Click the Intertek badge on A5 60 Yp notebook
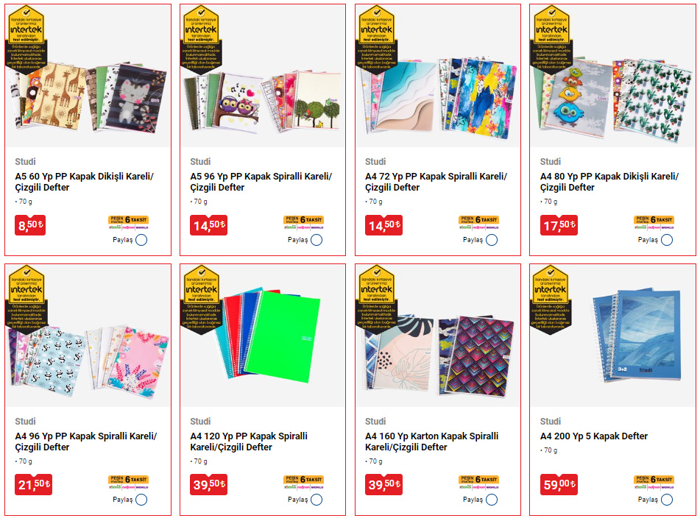This screenshot has width=700, height=521. (x=26, y=39)
